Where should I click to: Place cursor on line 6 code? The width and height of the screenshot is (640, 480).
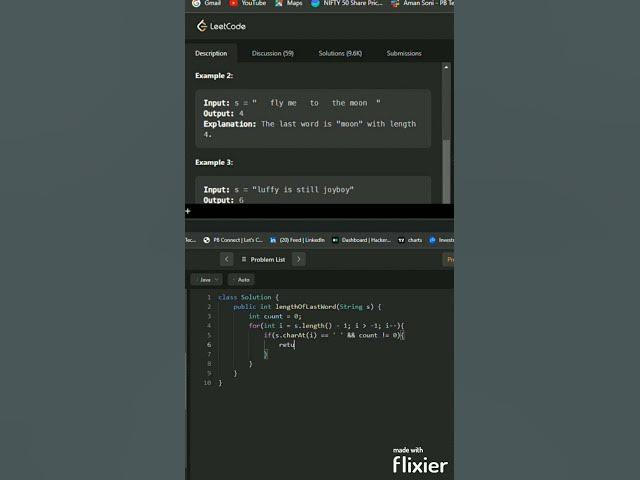click(x=287, y=345)
